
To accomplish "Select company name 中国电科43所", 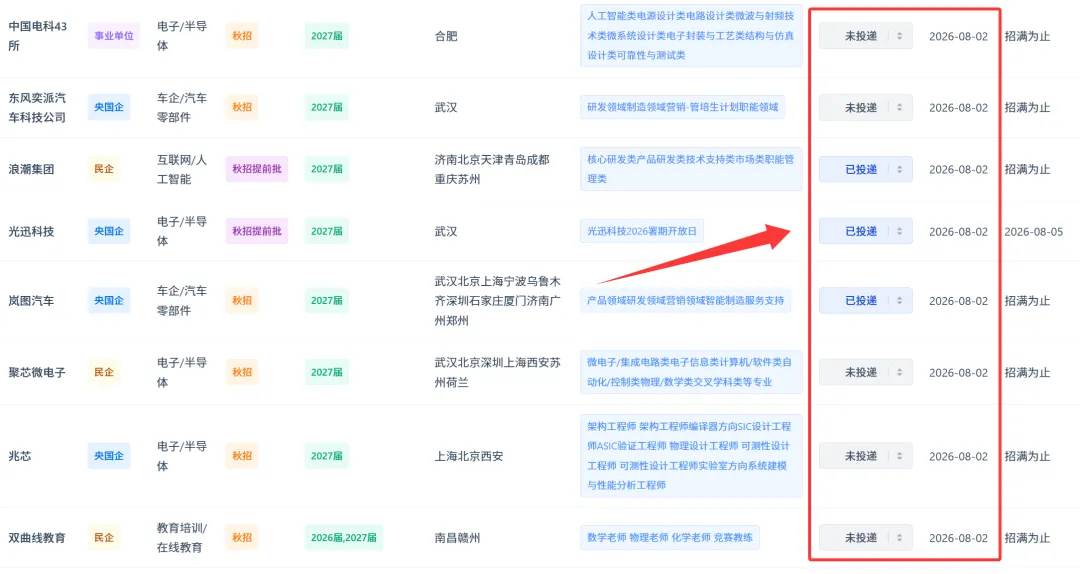I will (x=38, y=36).
